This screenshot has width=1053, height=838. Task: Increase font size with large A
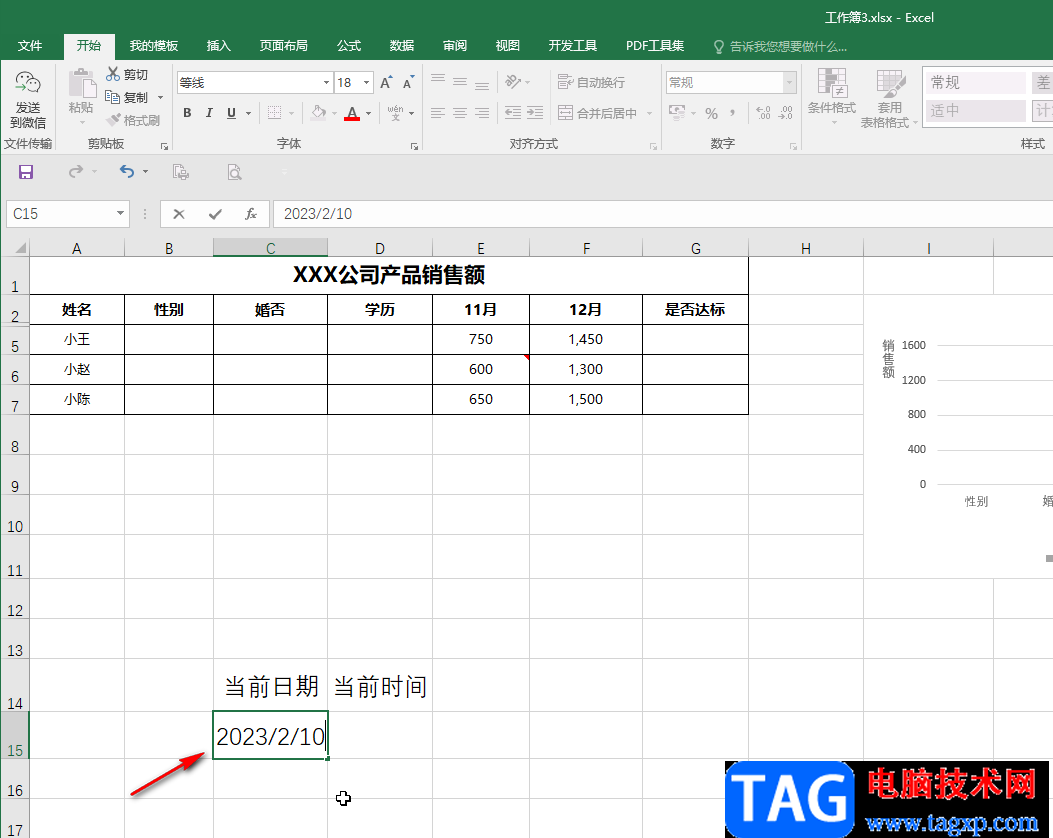click(385, 83)
